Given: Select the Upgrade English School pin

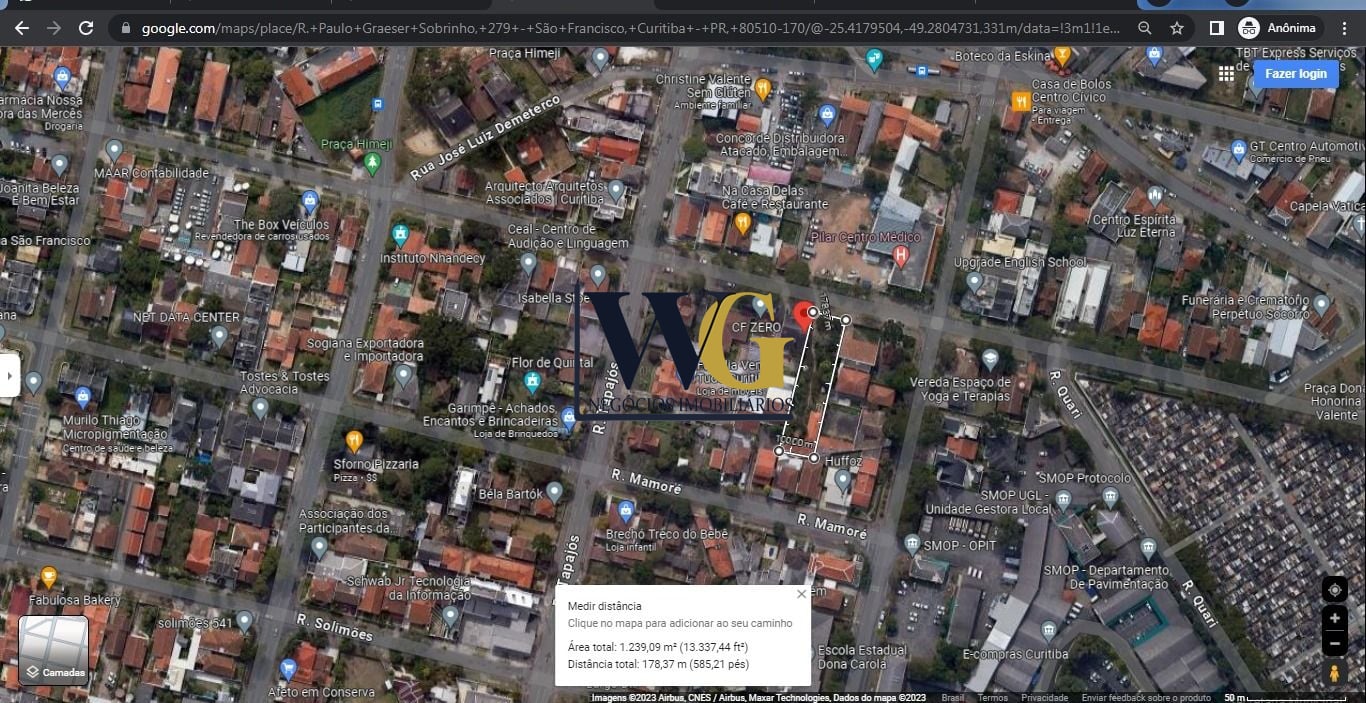Looking at the screenshot, I should [x=974, y=281].
